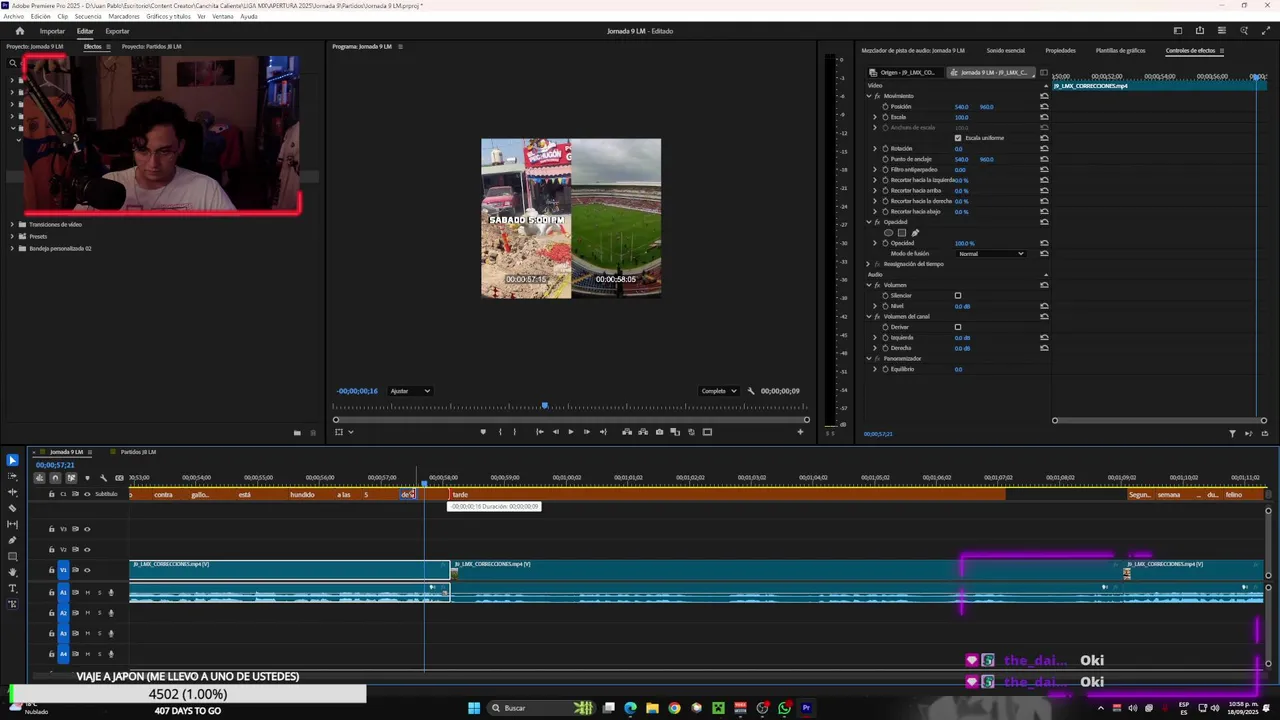Click the Importar workspace button
This screenshot has height=720, width=1280.
(52, 31)
